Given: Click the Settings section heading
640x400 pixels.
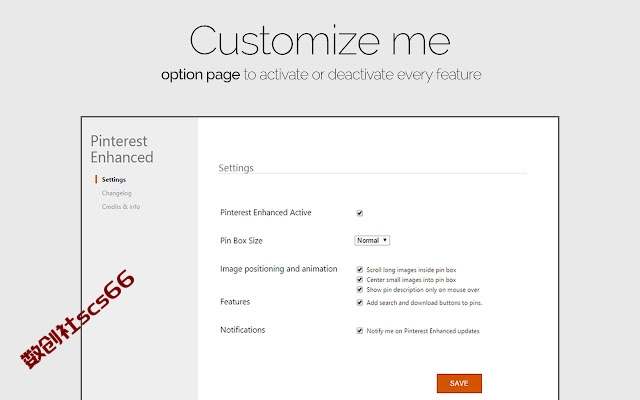Looking at the screenshot, I should point(236,168).
